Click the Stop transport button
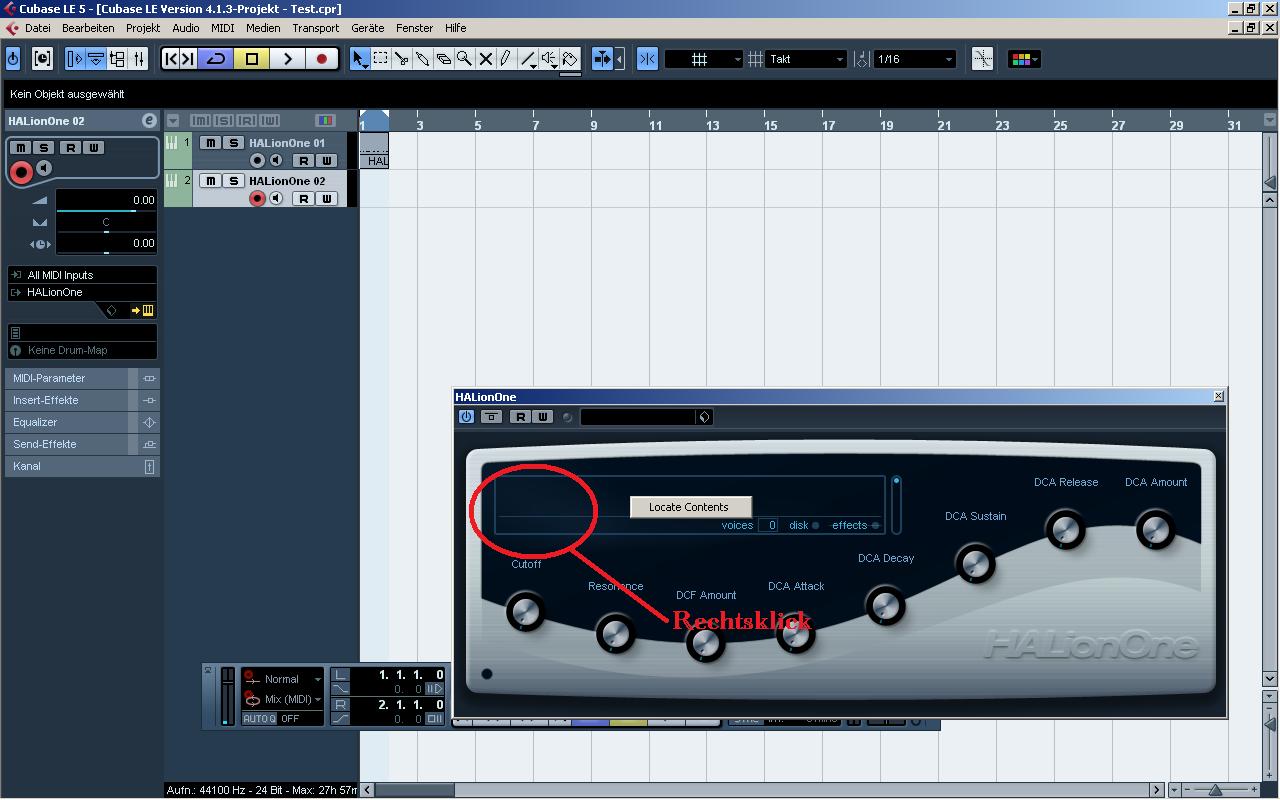This screenshot has height=800, width=1280. [x=252, y=59]
